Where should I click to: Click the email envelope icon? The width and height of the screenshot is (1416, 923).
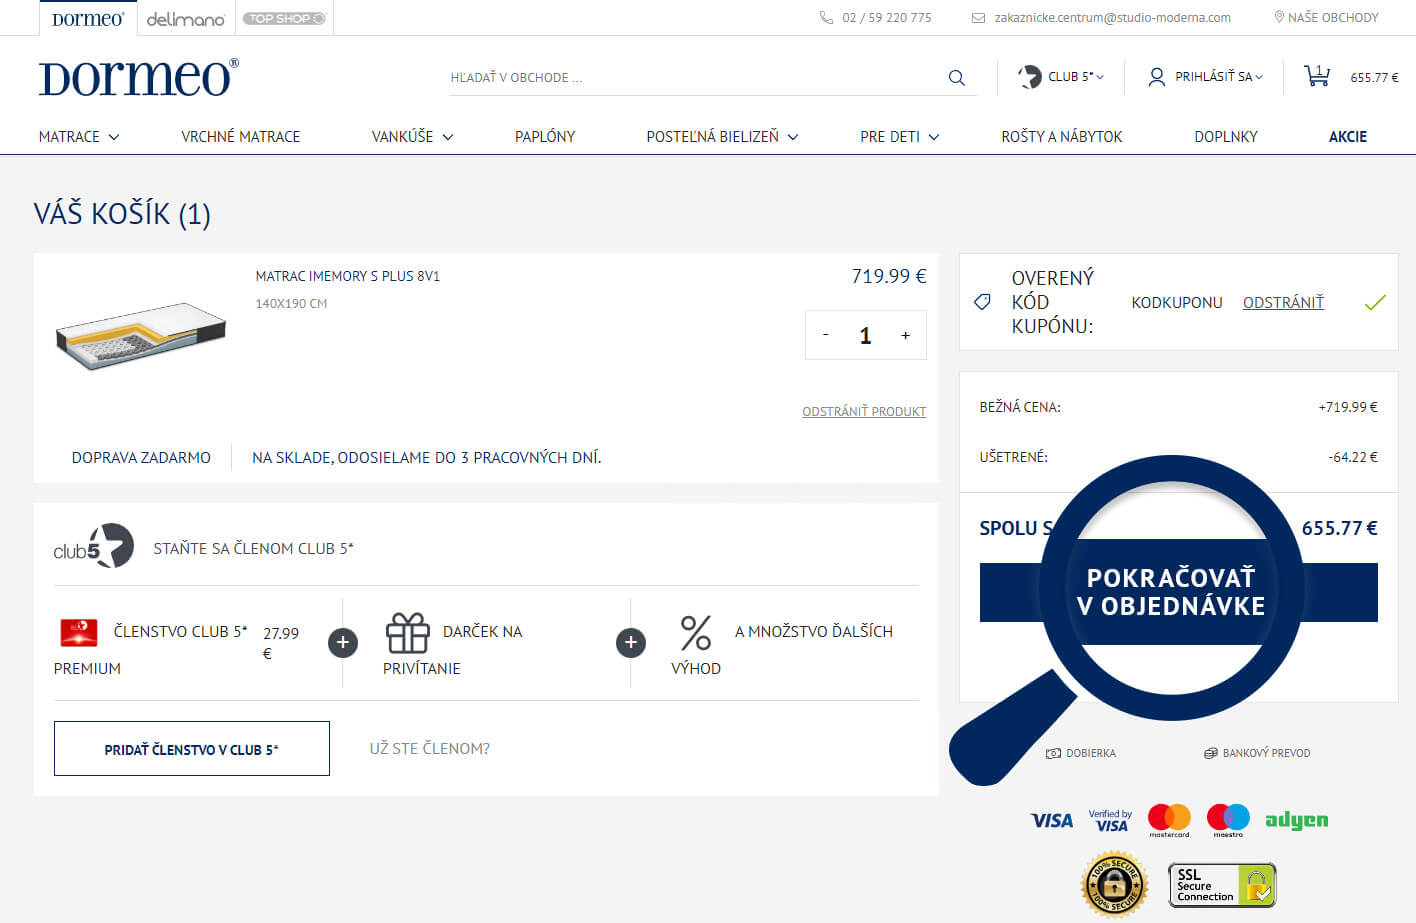pyautogui.click(x=978, y=18)
